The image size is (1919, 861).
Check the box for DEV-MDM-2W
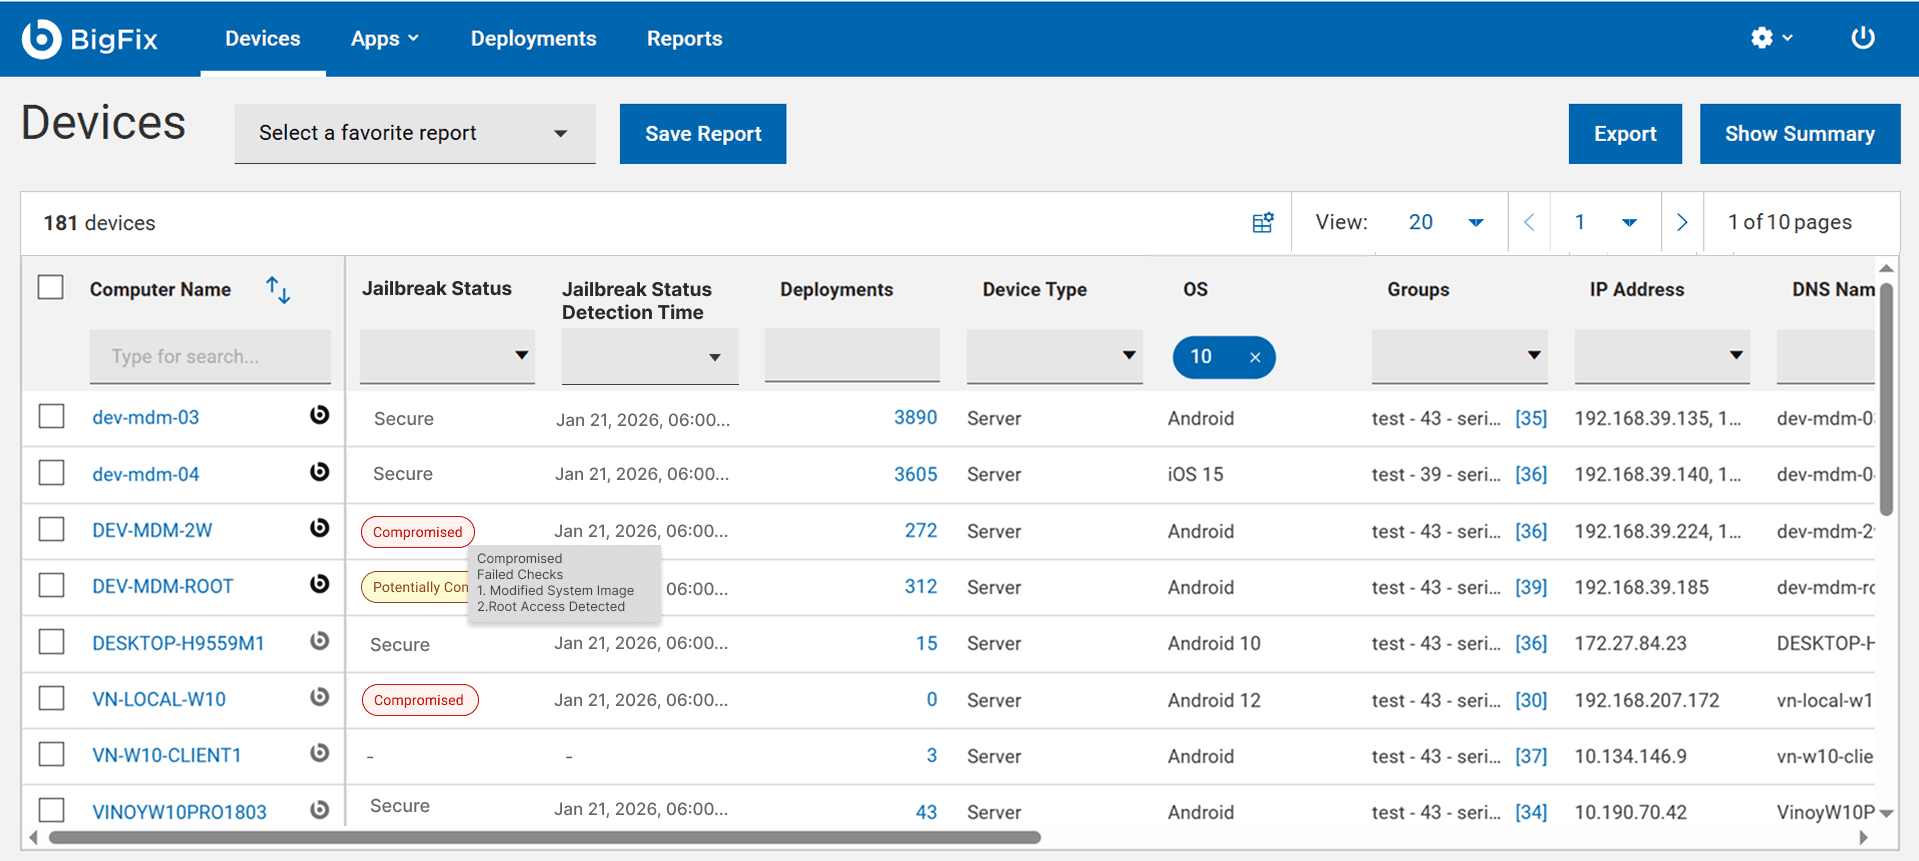[x=51, y=529]
